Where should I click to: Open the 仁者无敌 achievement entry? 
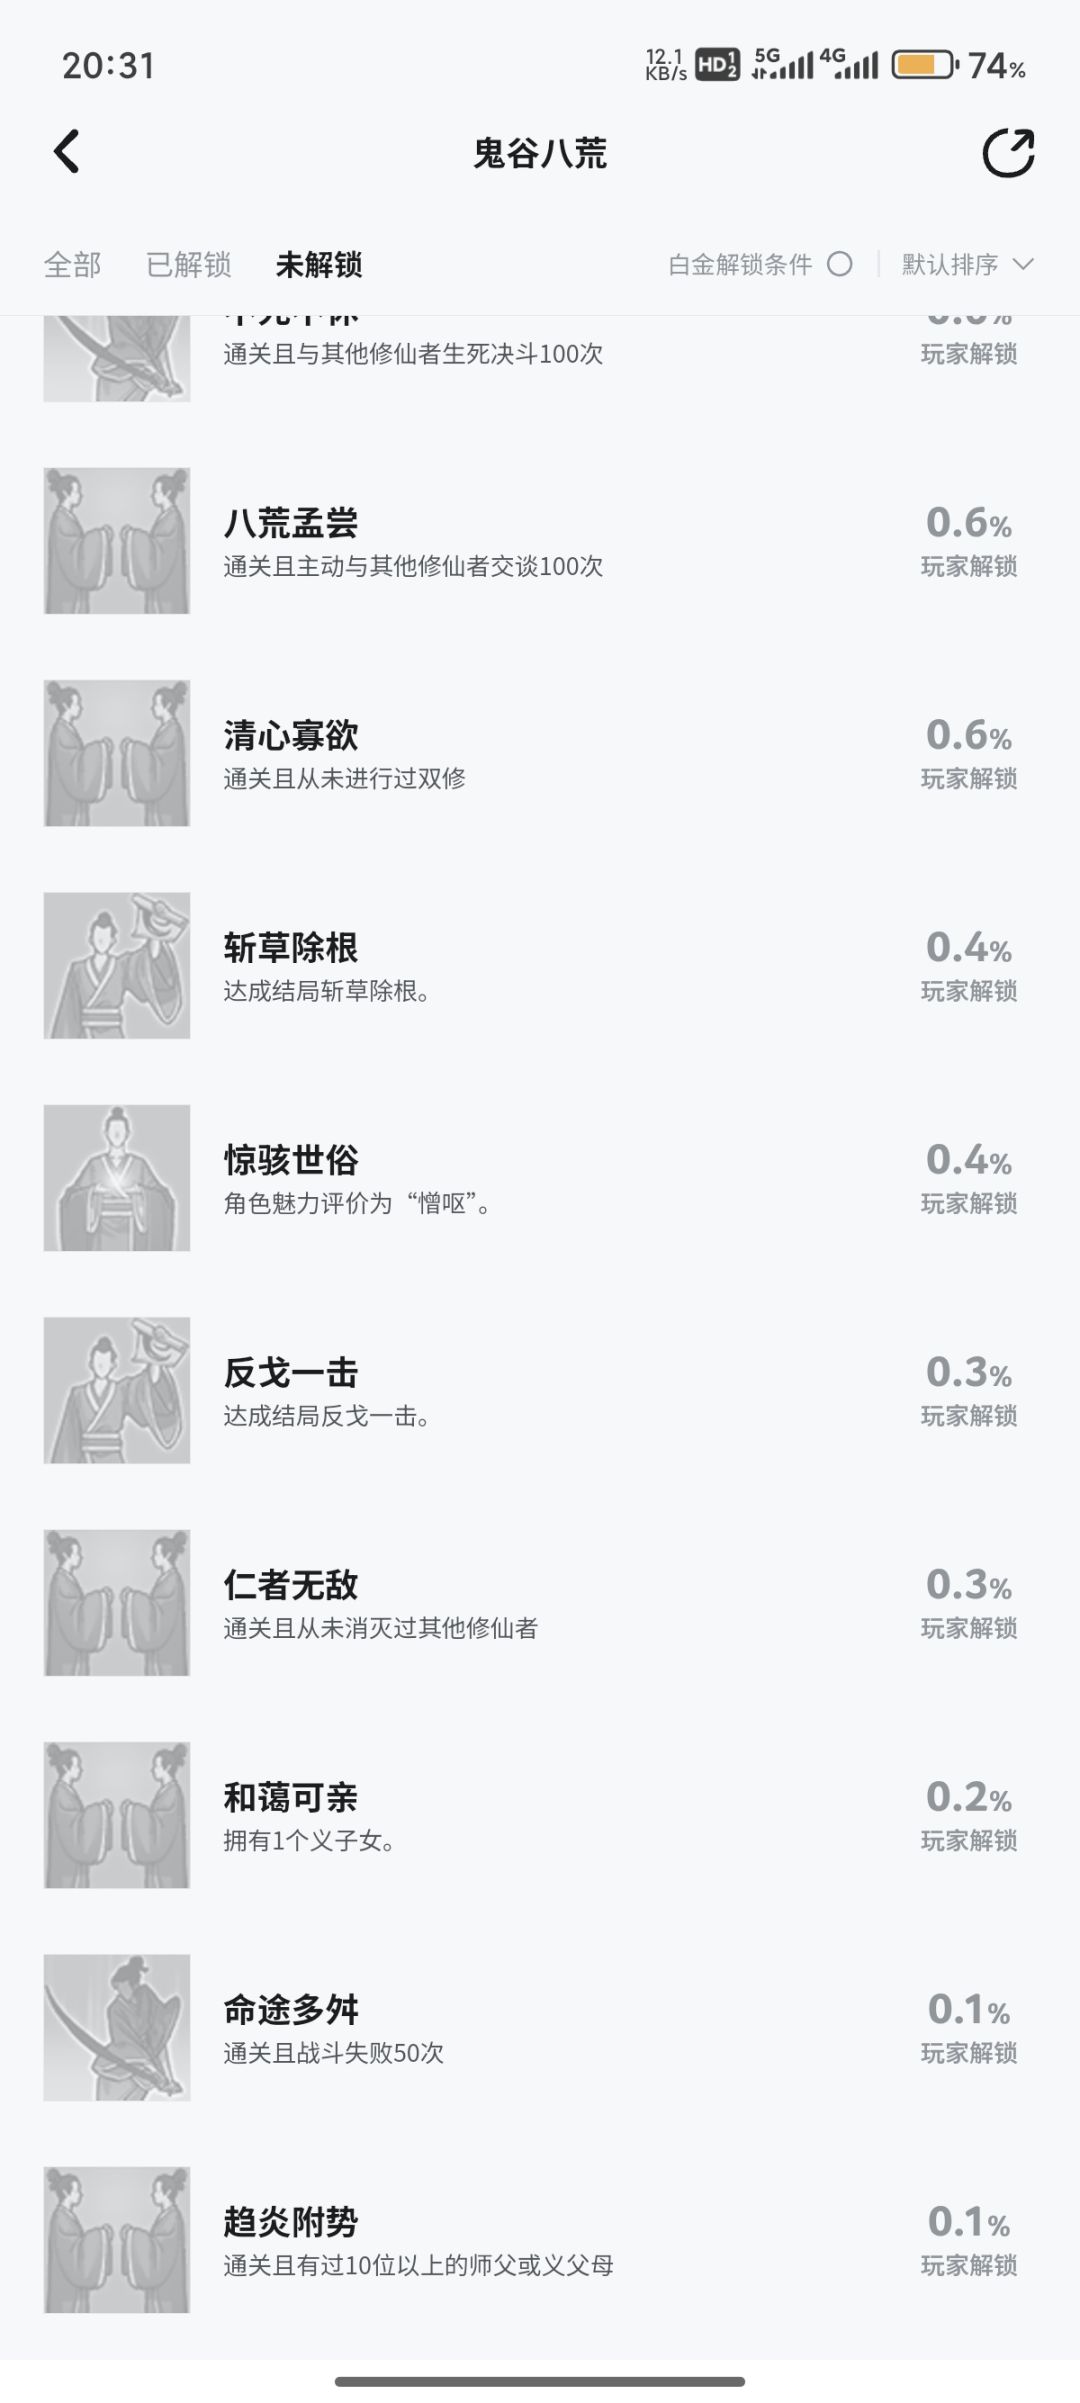pyautogui.click(x=540, y=1602)
